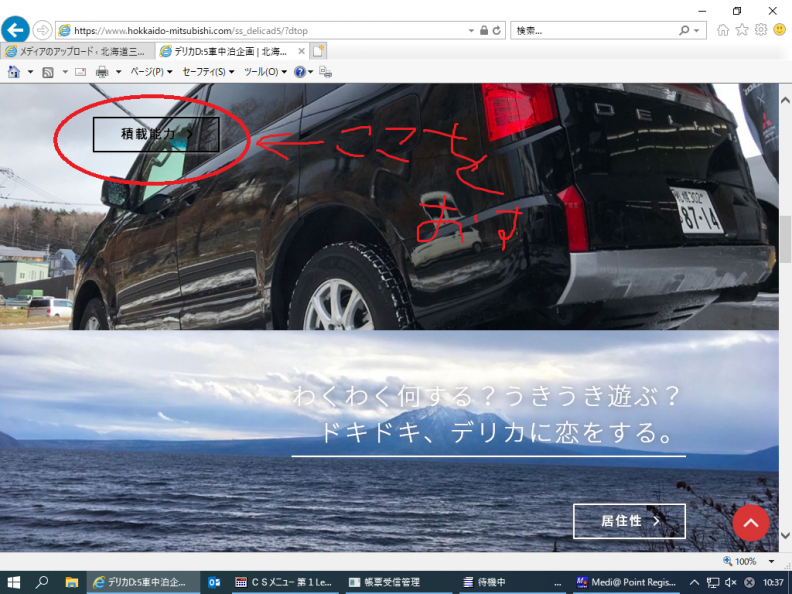Open Medi@ Point Regis taskbar window
Image resolution: width=792 pixels, height=594 pixels.
click(x=627, y=582)
